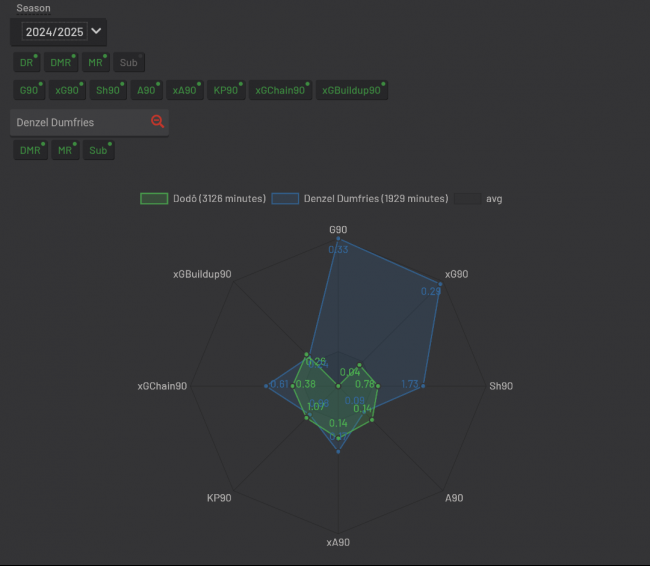Toggle the xGChain90 metric chip

[x=280, y=90]
